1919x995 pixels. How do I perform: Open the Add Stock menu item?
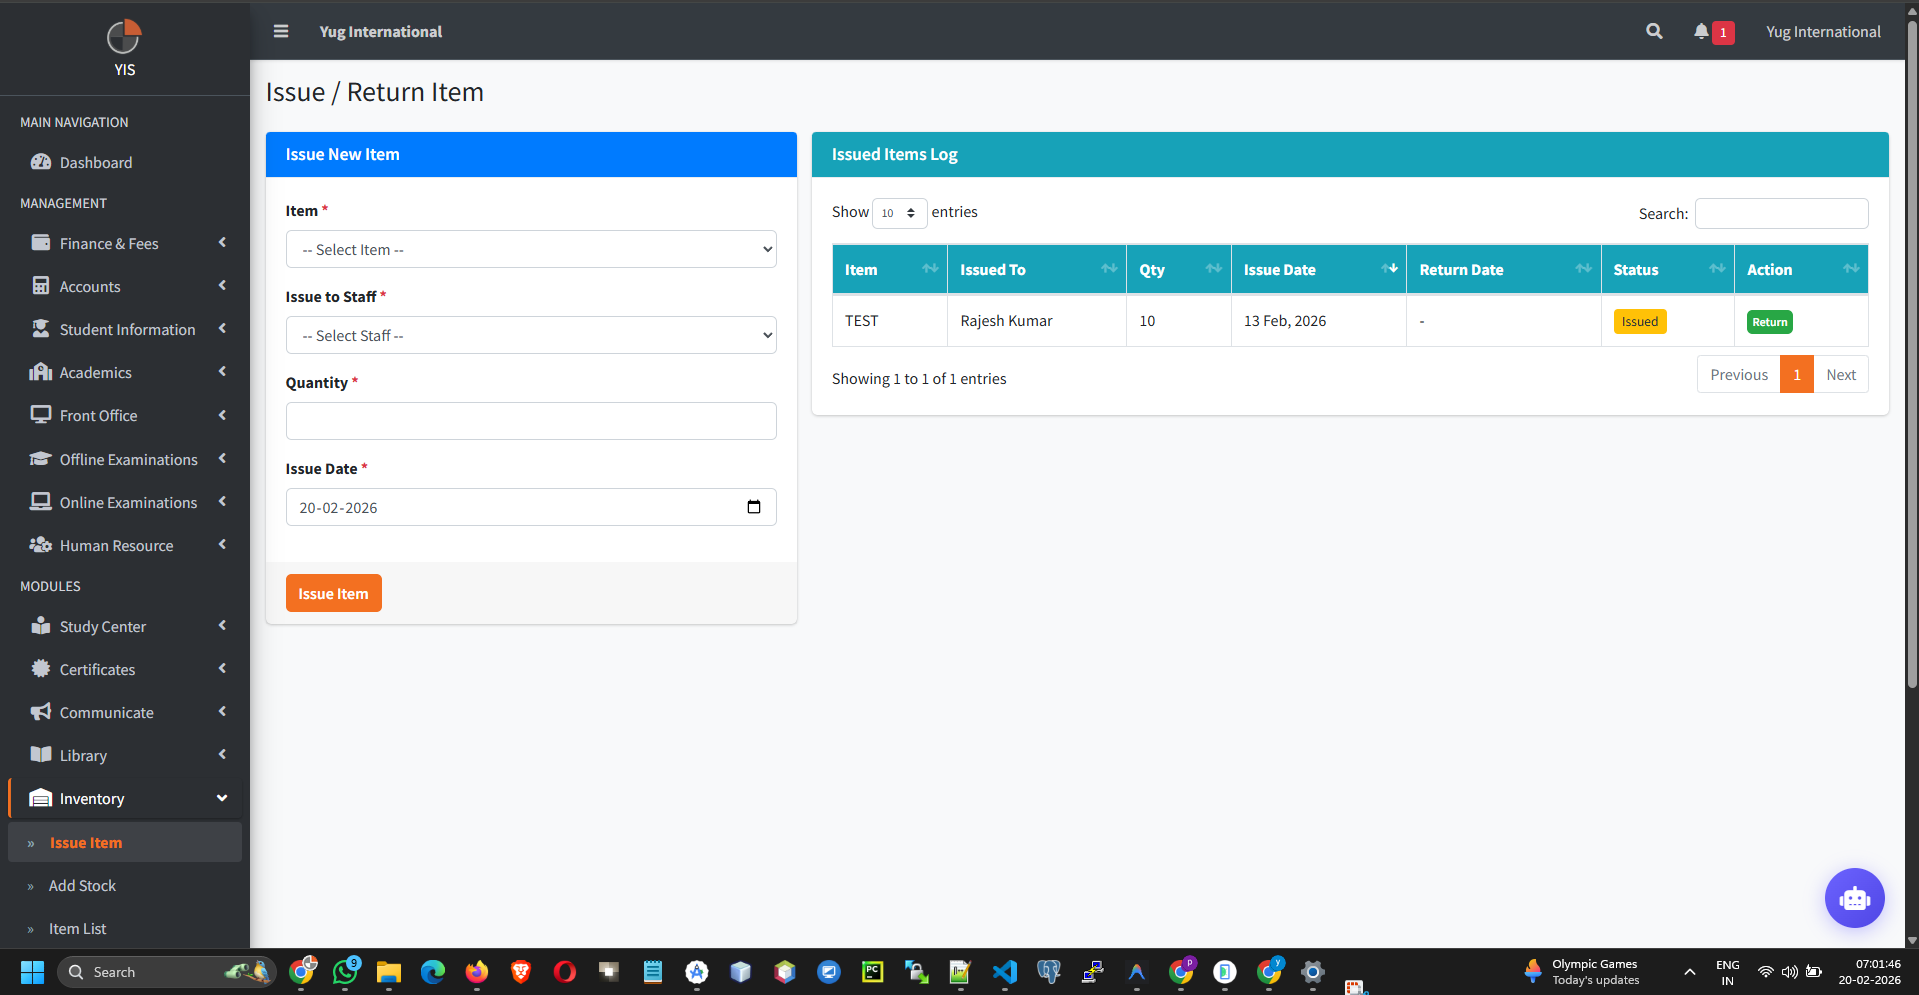(x=84, y=885)
